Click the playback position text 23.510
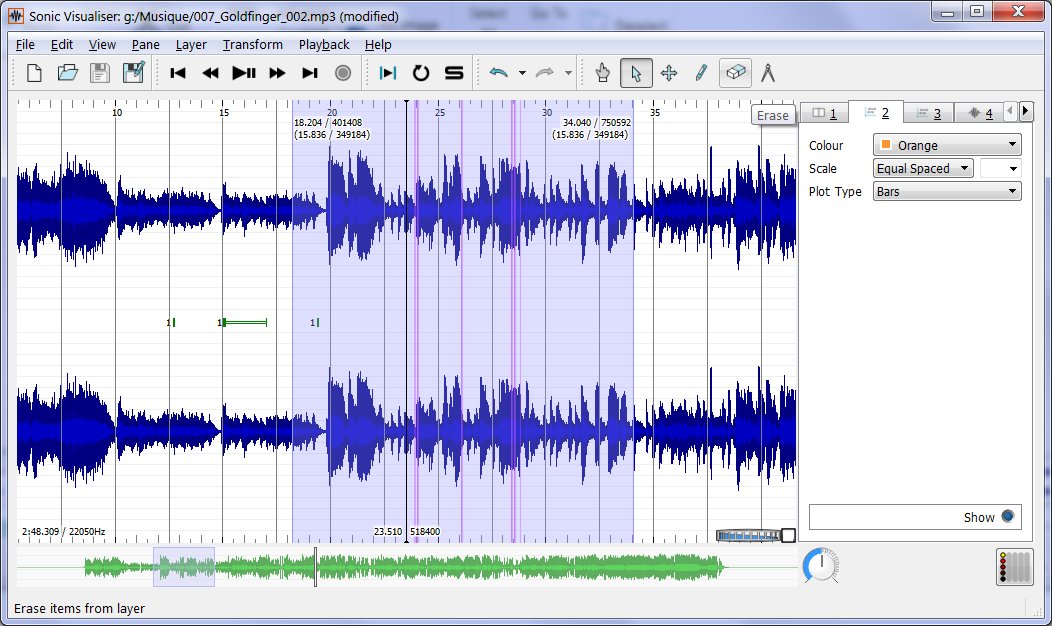Screen dimensions: 1052x626 (388, 531)
